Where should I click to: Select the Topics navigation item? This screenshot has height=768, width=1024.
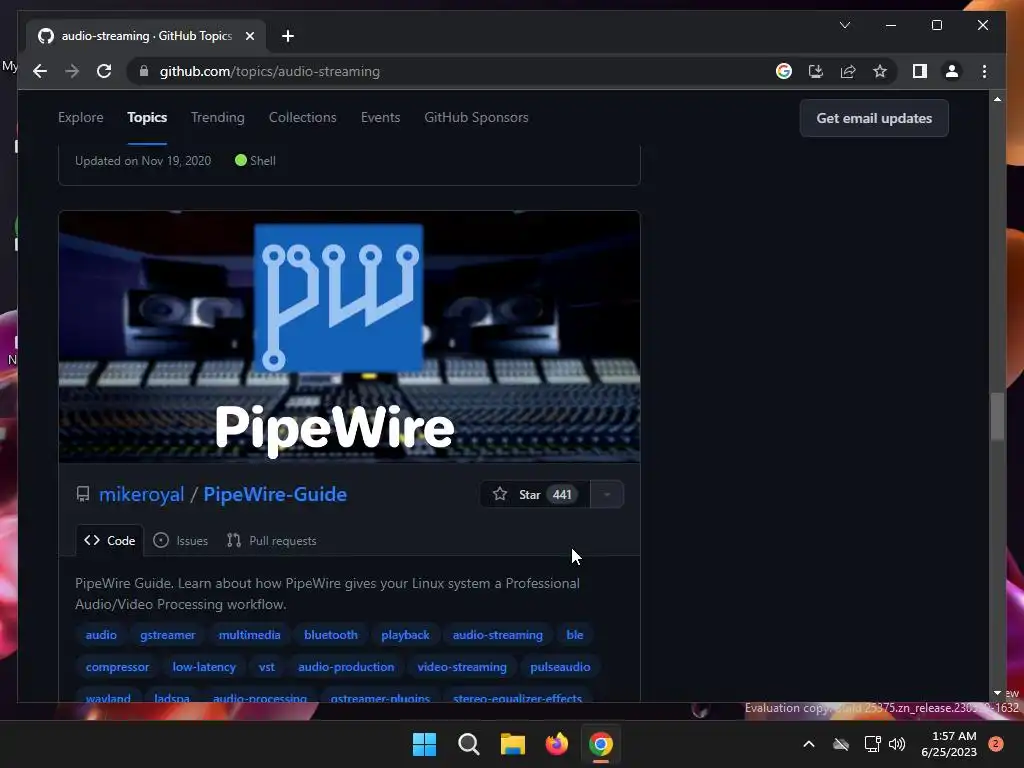pos(147,118)
